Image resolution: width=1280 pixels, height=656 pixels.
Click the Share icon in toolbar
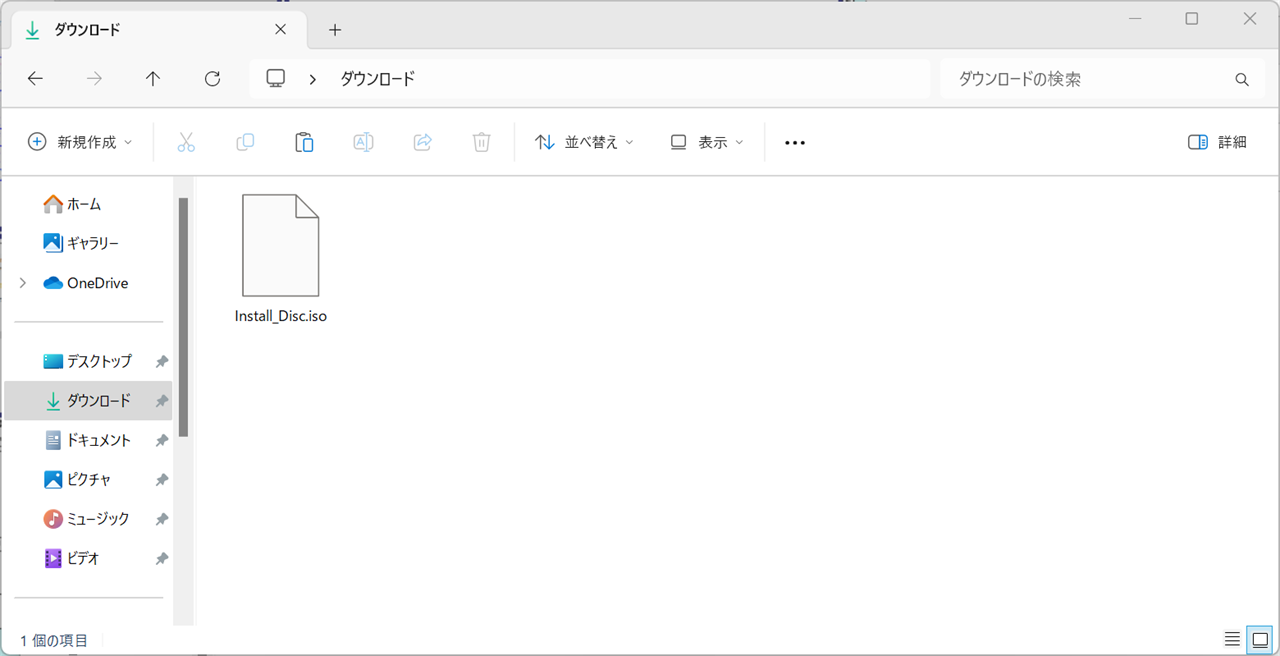coord(422,142)
